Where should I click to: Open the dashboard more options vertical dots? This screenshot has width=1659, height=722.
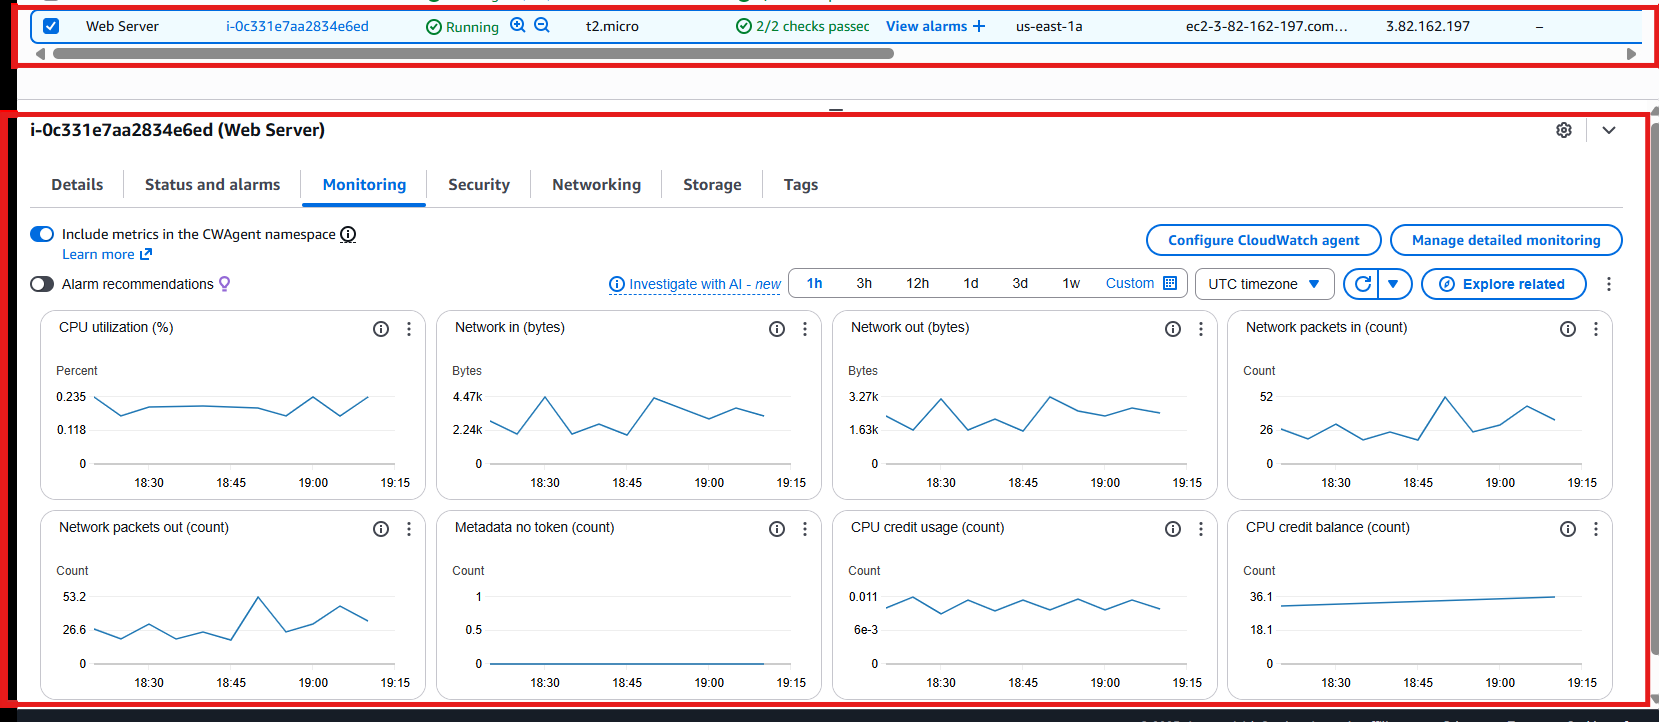pyautogui.click(x=1609, y=284)
